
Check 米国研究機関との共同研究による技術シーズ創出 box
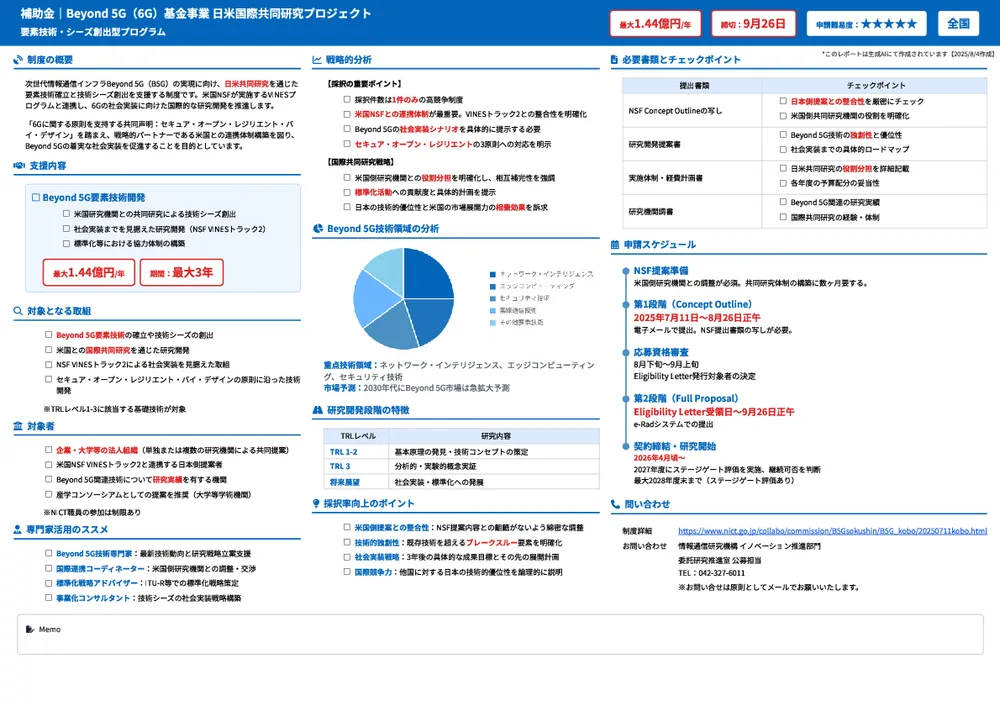66,214
